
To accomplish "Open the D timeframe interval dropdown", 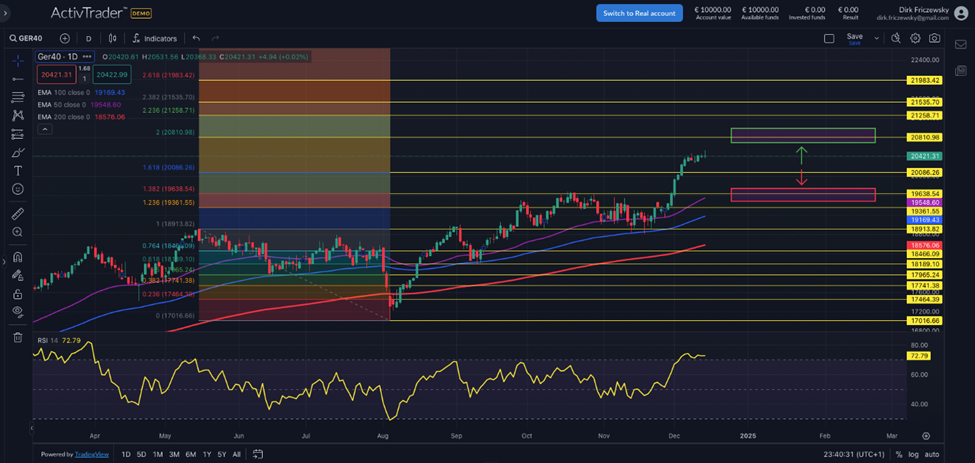I will click(89, 38).
